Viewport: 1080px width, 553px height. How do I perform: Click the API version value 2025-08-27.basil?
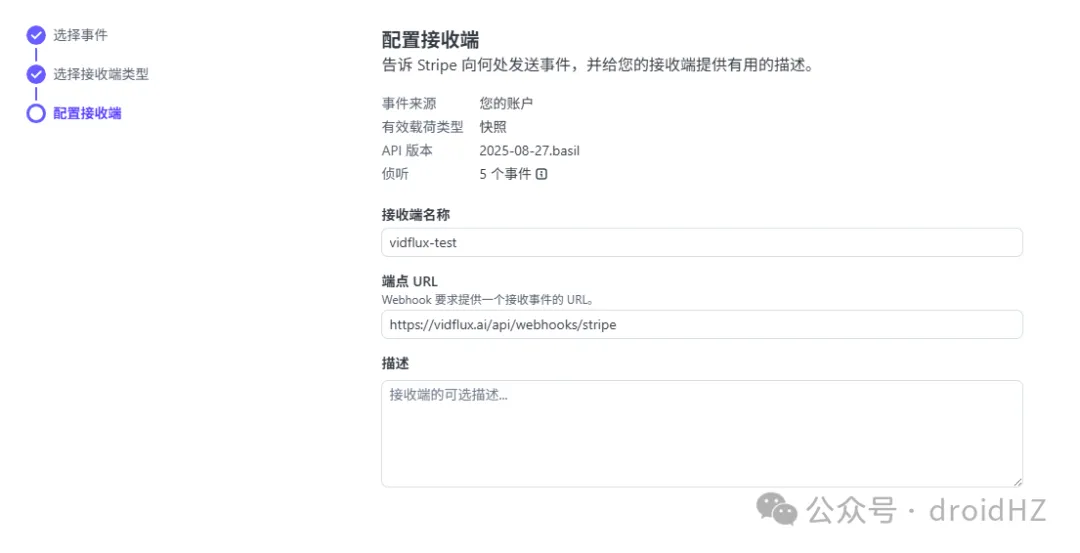click(x=529, y=151)
